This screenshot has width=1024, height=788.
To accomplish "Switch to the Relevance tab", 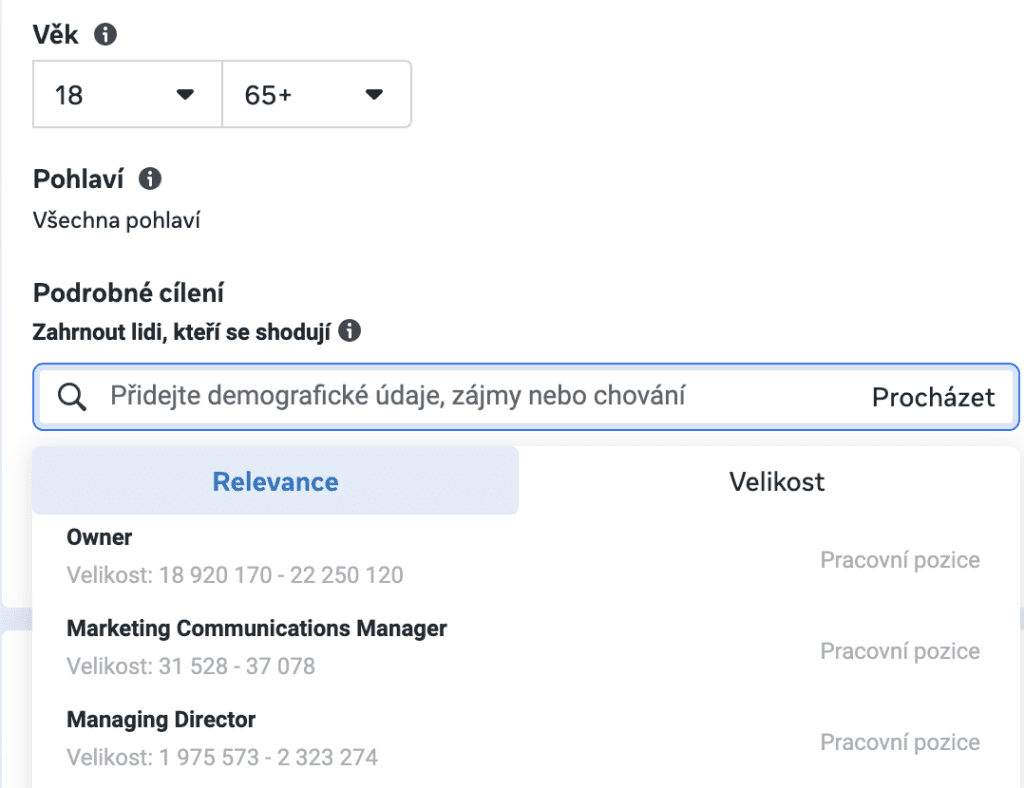I will point(275,481).
